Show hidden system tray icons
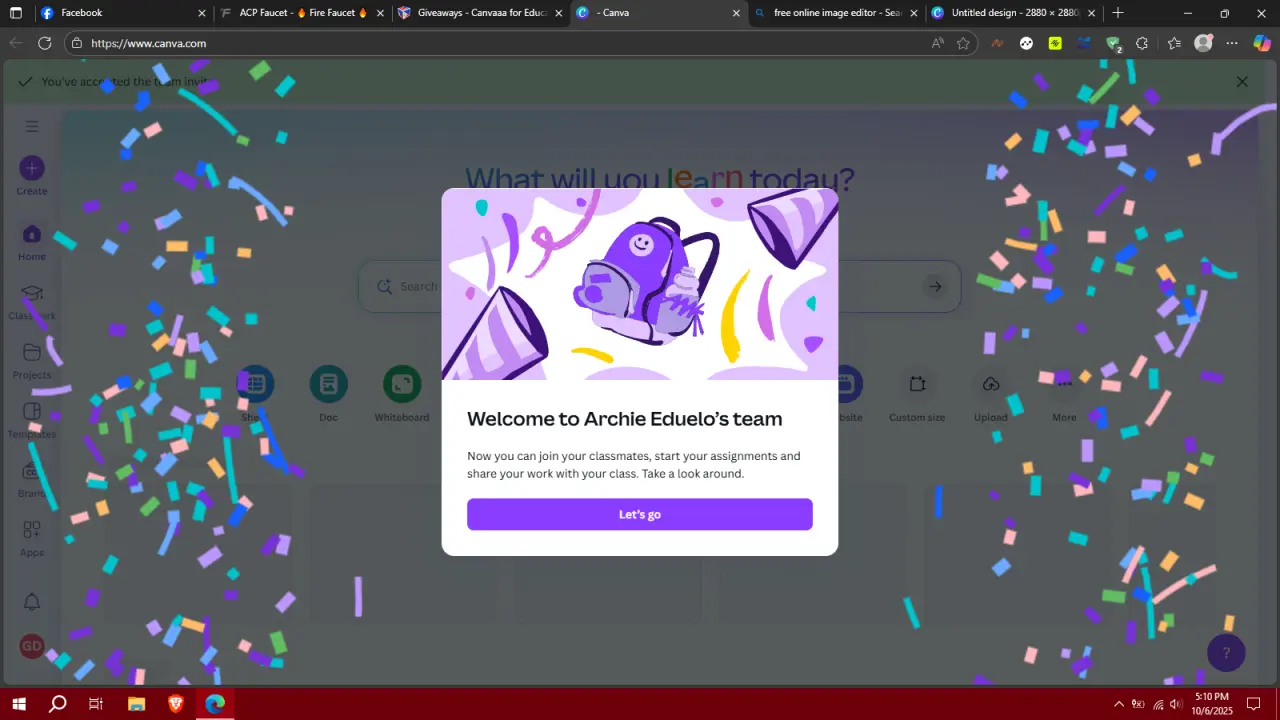 (x=1118, y=704)
